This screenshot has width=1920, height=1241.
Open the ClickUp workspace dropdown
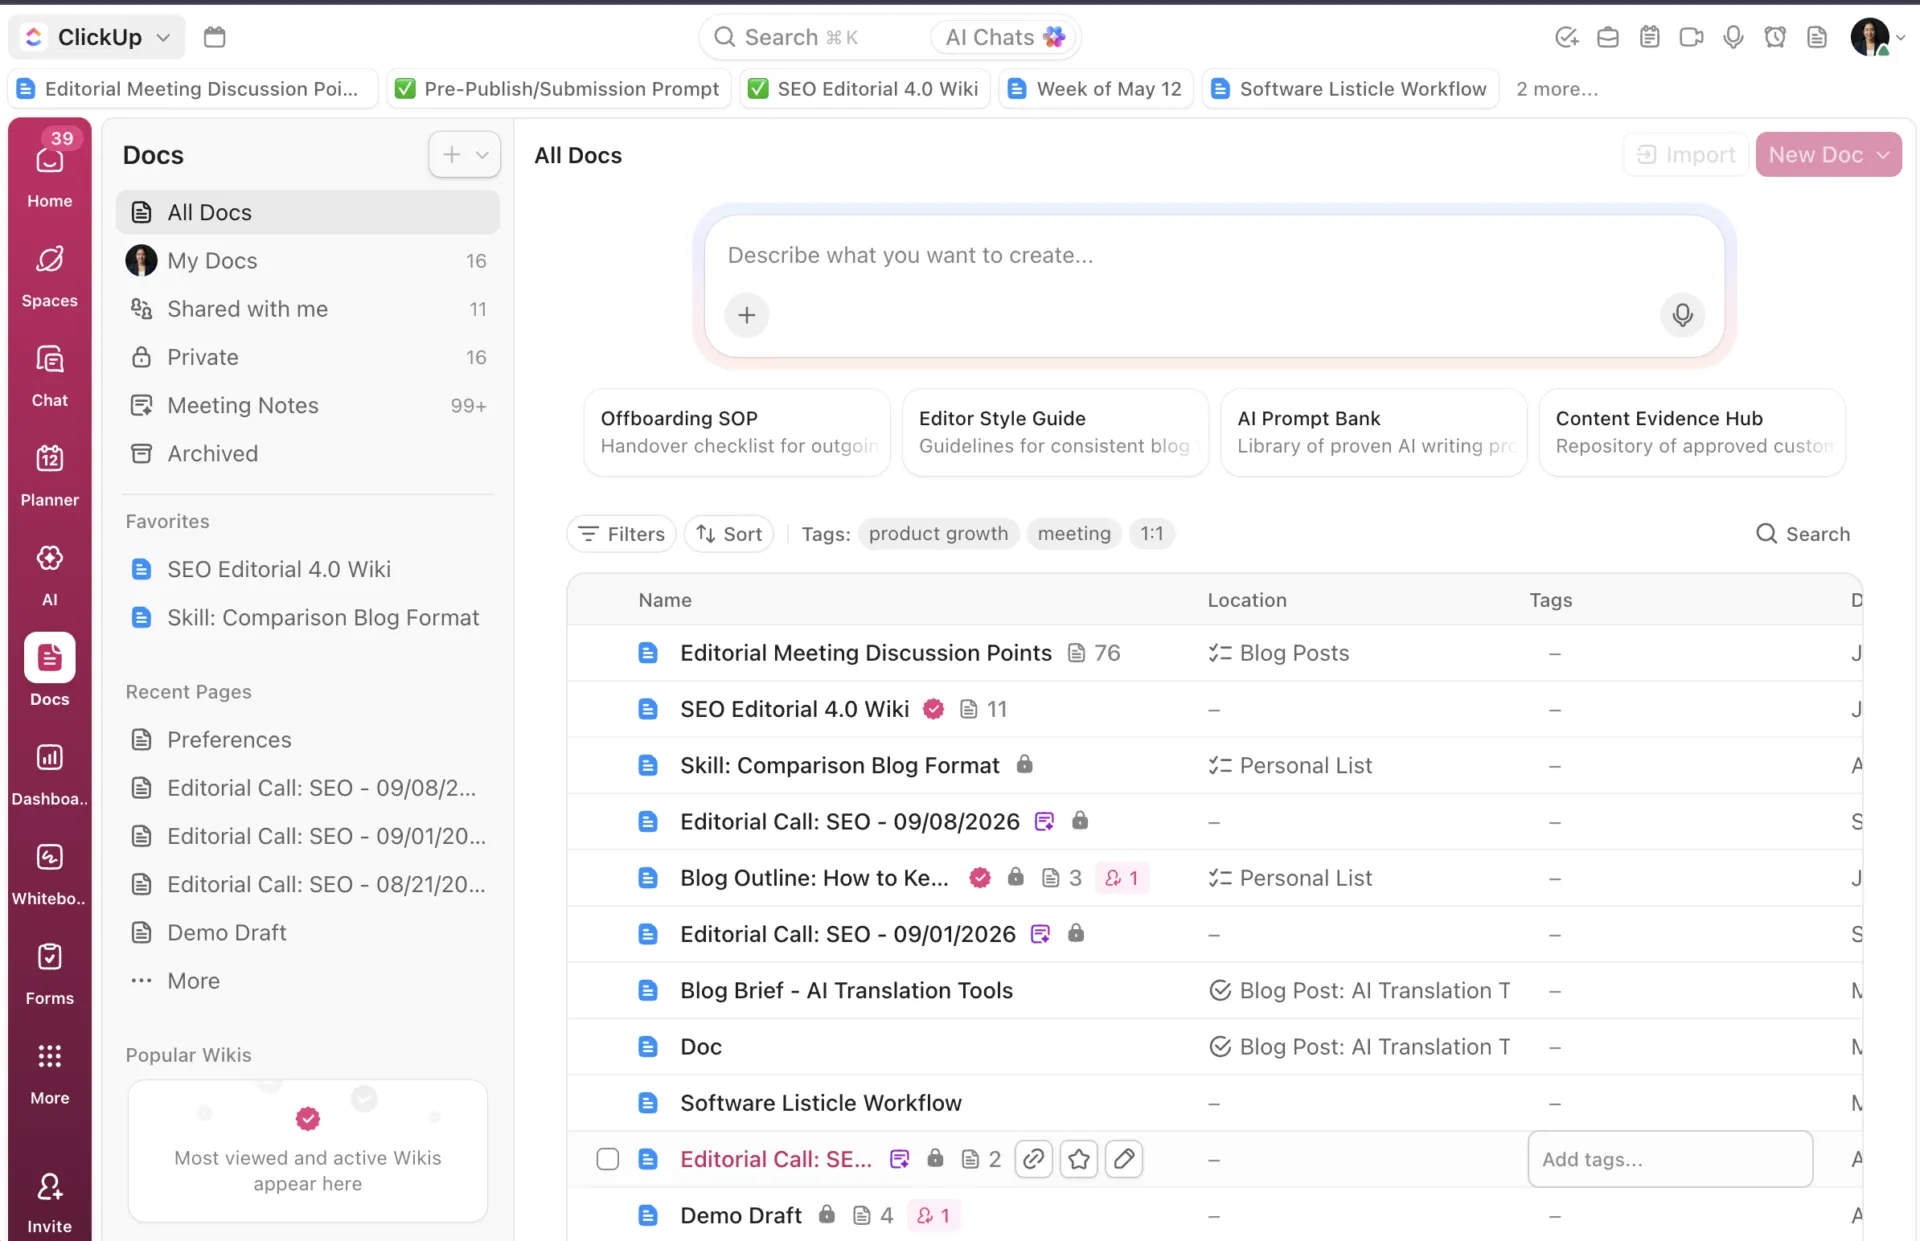point(97,37)
